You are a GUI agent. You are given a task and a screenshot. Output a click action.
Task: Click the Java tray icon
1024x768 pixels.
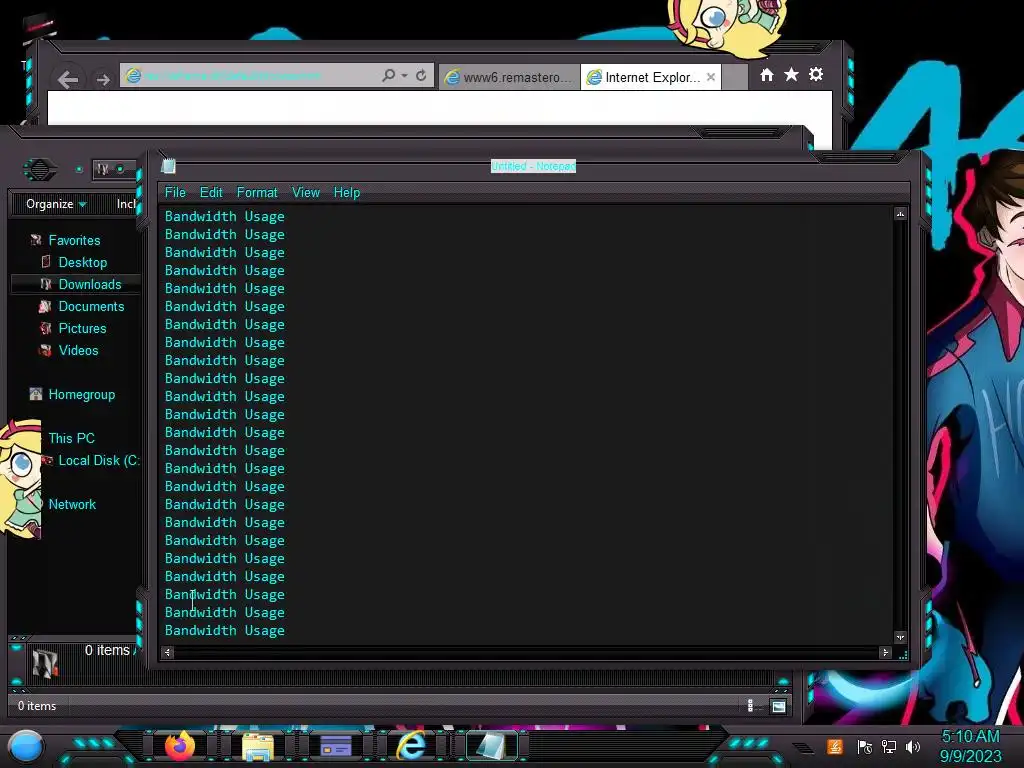tap(835, 746)
